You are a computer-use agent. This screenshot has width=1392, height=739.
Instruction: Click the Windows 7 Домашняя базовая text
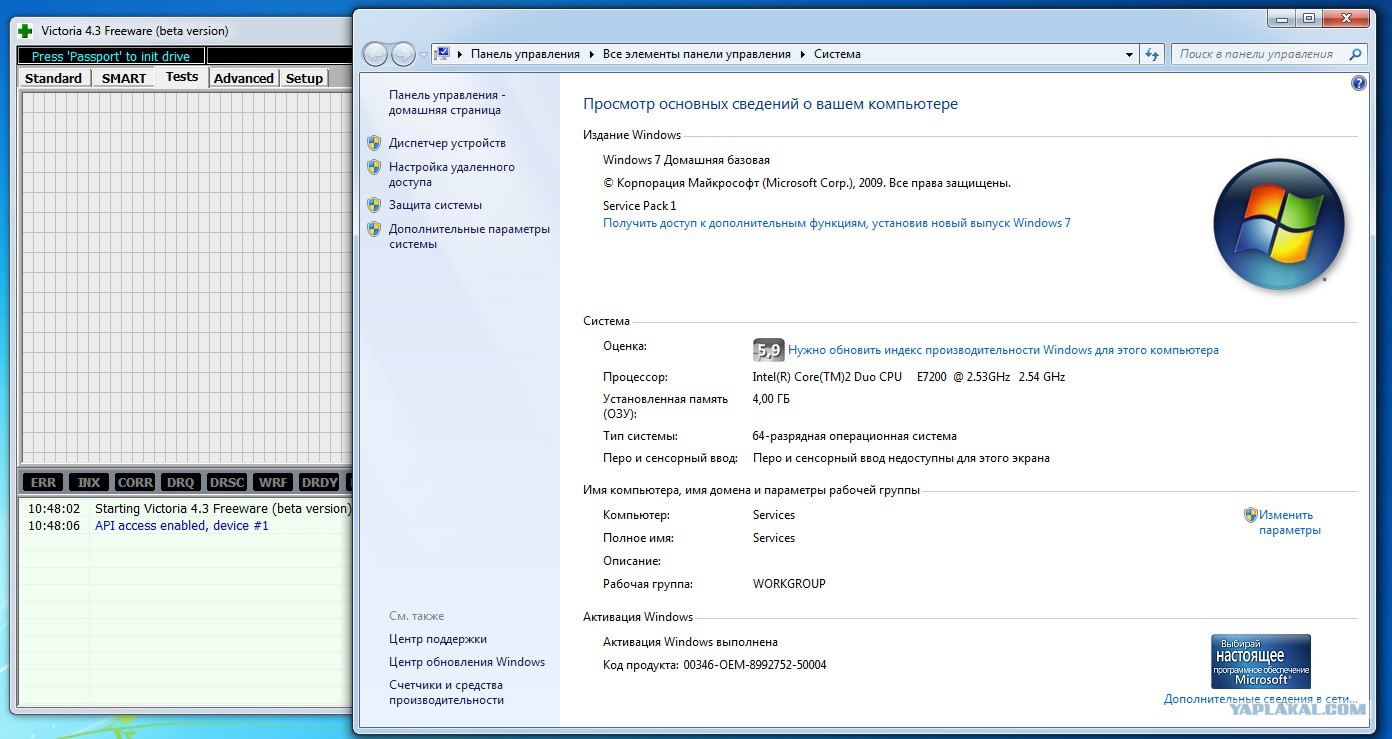point(686,160)
